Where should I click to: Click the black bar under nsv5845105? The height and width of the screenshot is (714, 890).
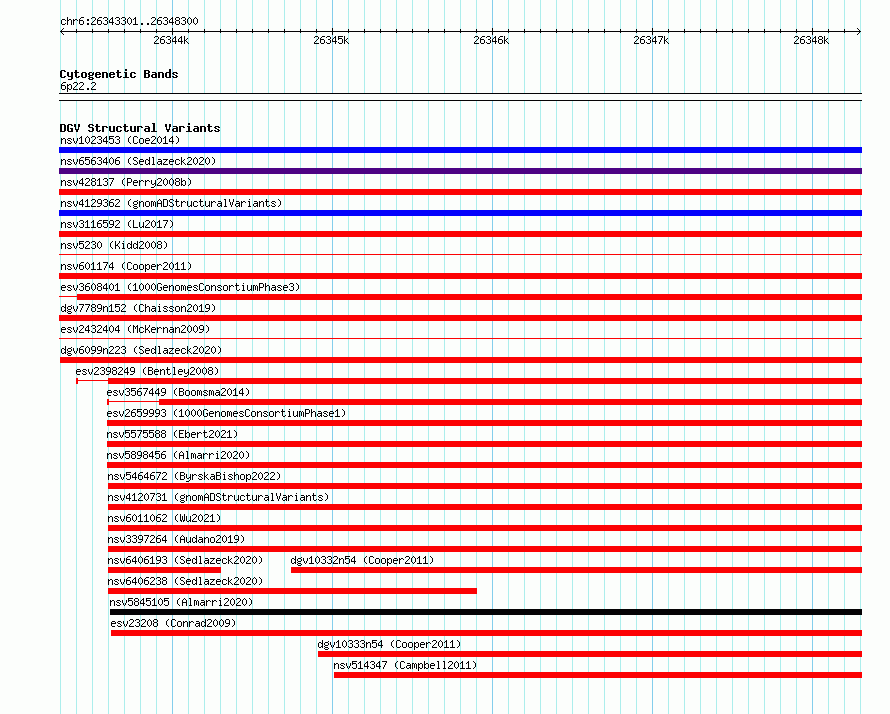tap(486, 612)
